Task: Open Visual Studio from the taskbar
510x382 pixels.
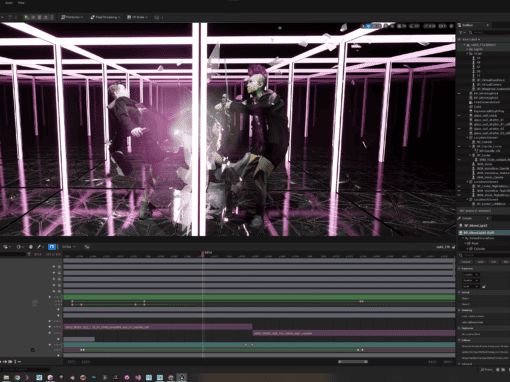Action: pos(138,378)
